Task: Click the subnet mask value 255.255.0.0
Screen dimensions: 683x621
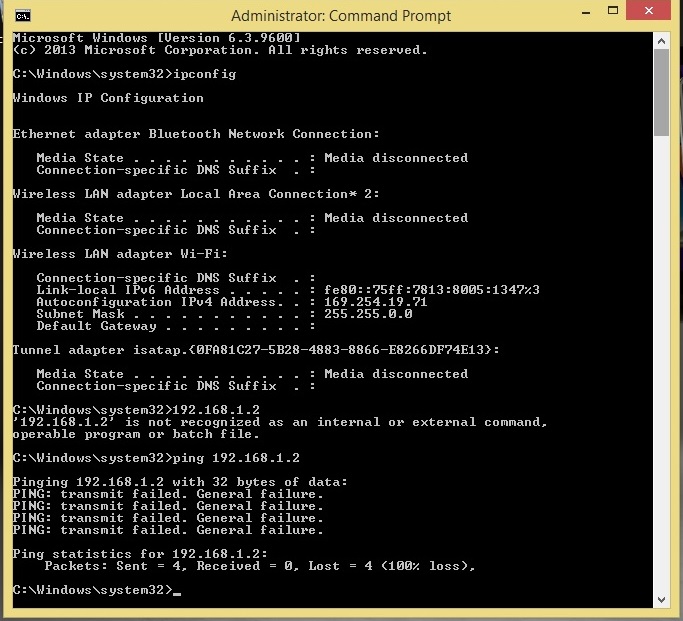Action: pos(368,314)
